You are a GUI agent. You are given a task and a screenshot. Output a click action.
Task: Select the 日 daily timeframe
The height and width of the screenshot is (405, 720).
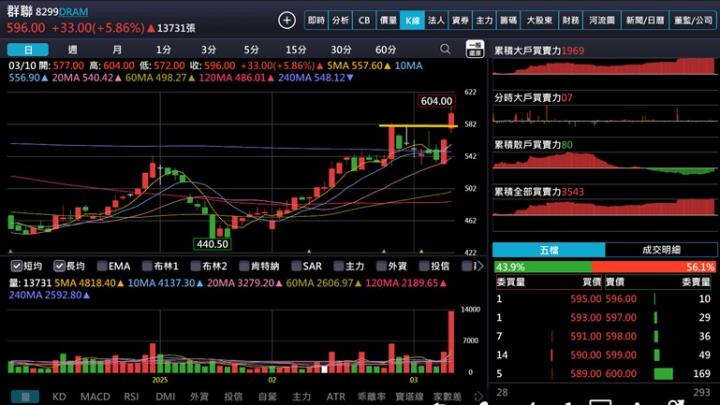[x=28, y=50]
